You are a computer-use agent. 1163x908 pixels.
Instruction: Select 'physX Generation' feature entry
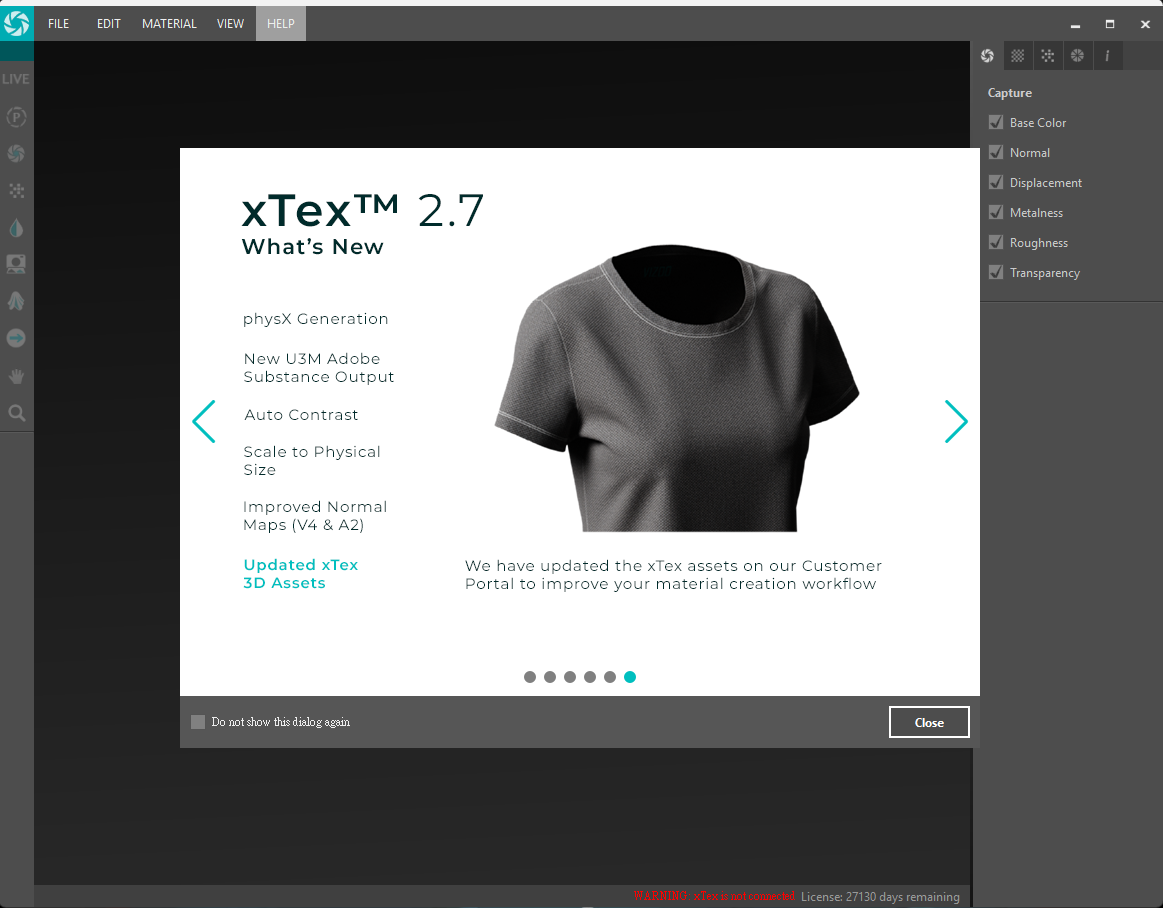tap(316, 319)
